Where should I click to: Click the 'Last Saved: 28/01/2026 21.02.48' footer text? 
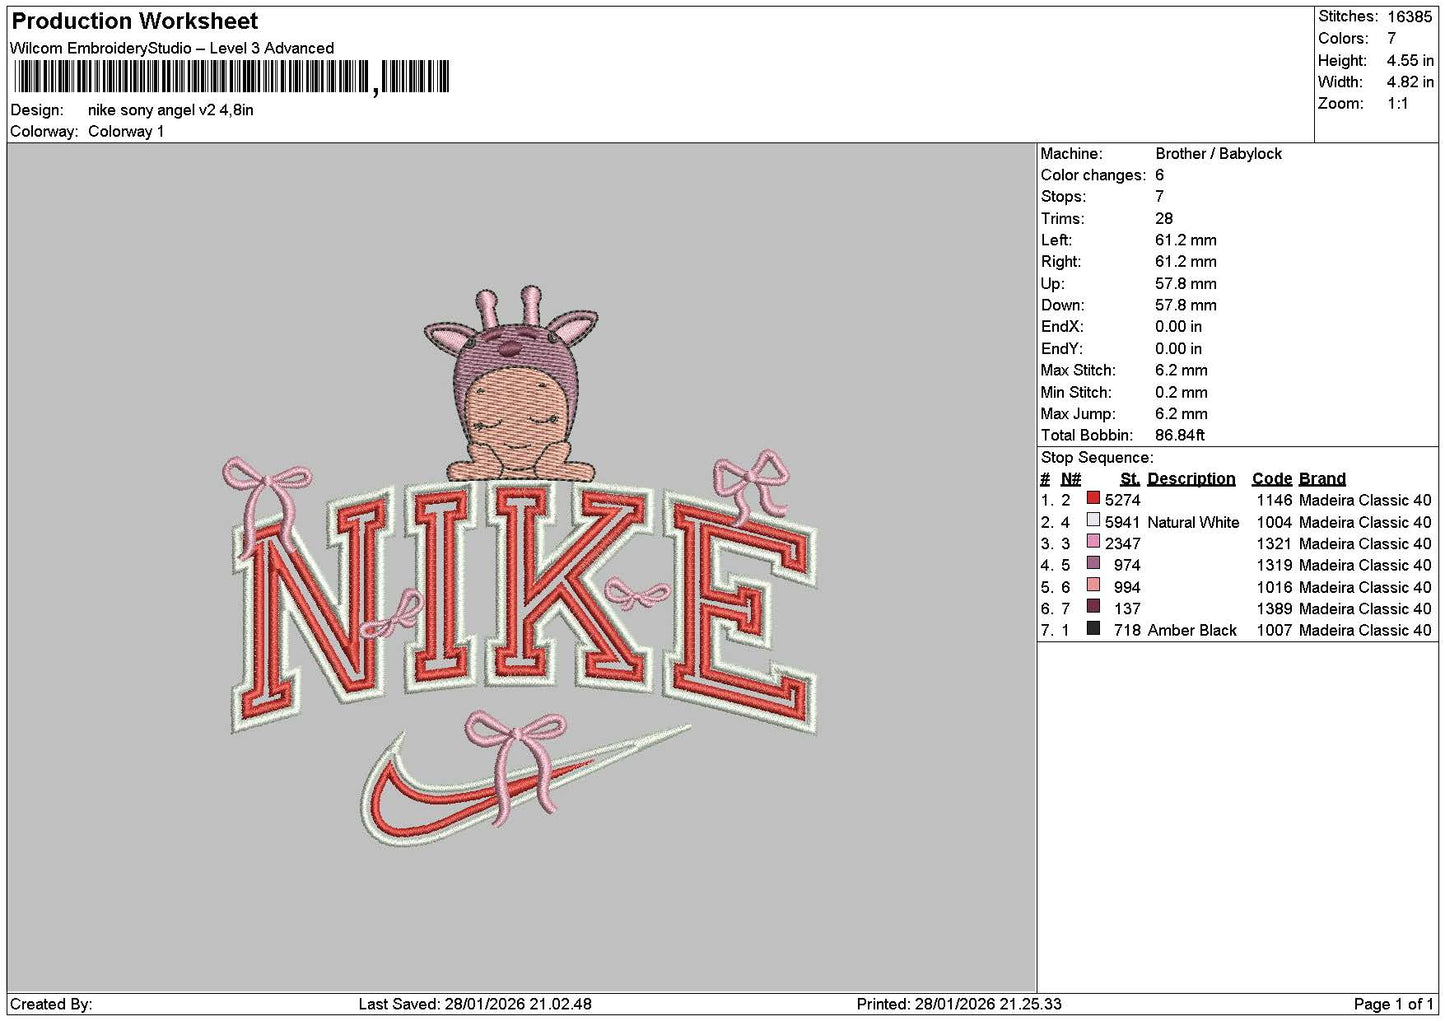475,1004
